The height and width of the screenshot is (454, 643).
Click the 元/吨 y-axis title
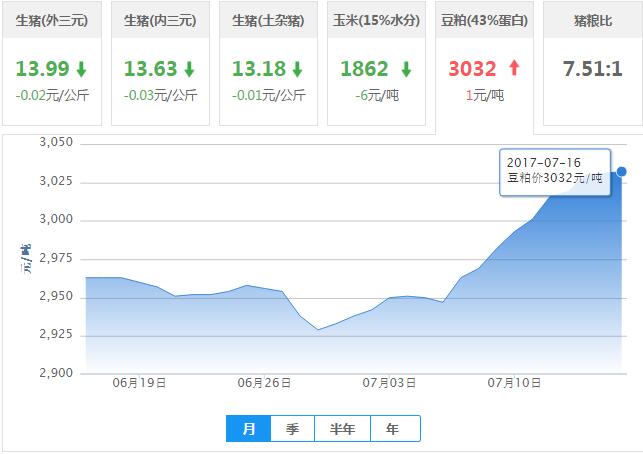click(x=25, y=259)
